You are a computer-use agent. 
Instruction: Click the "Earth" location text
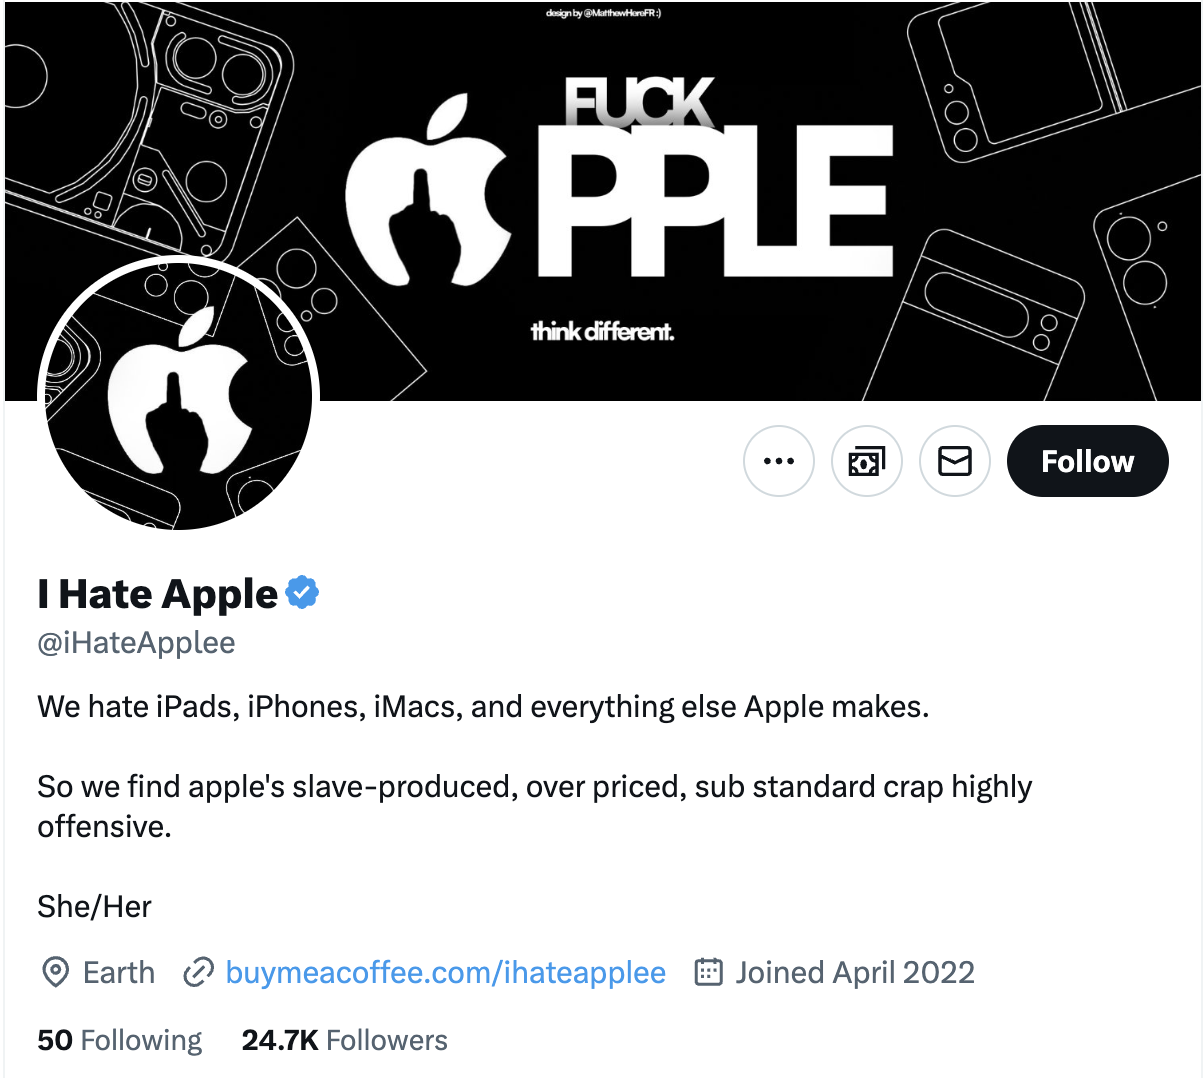click(119, 972)
